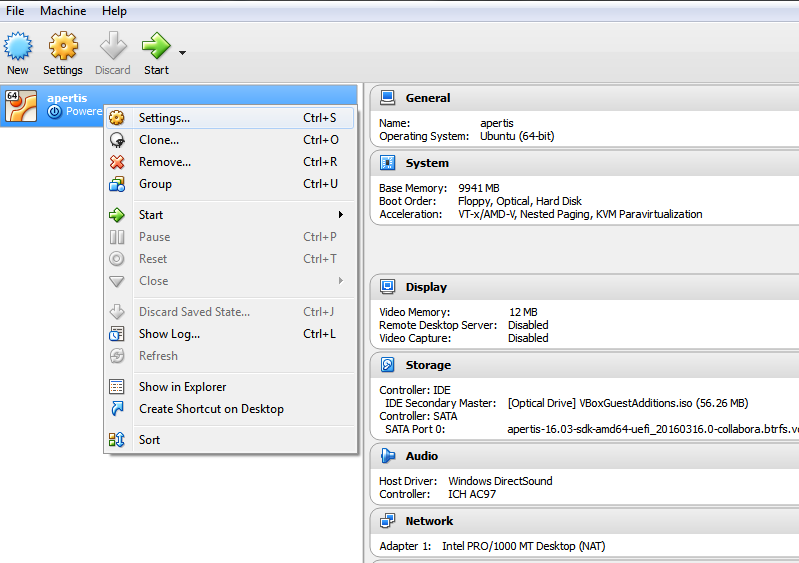Screen dimensions: 799x563
Task: Click the Show in Explorer list icon
Action: point(117,387)
